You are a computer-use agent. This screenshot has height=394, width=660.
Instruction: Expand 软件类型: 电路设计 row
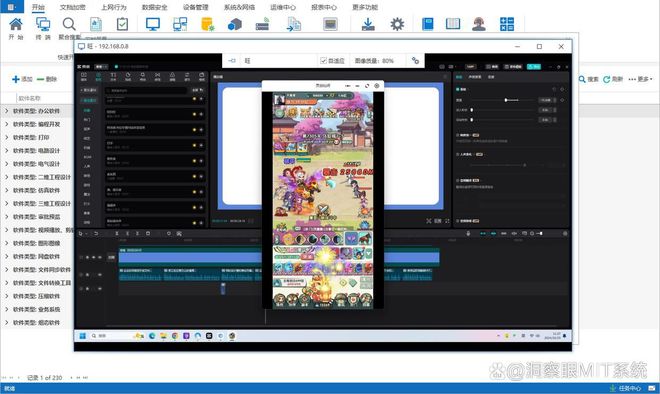point(6,150)
